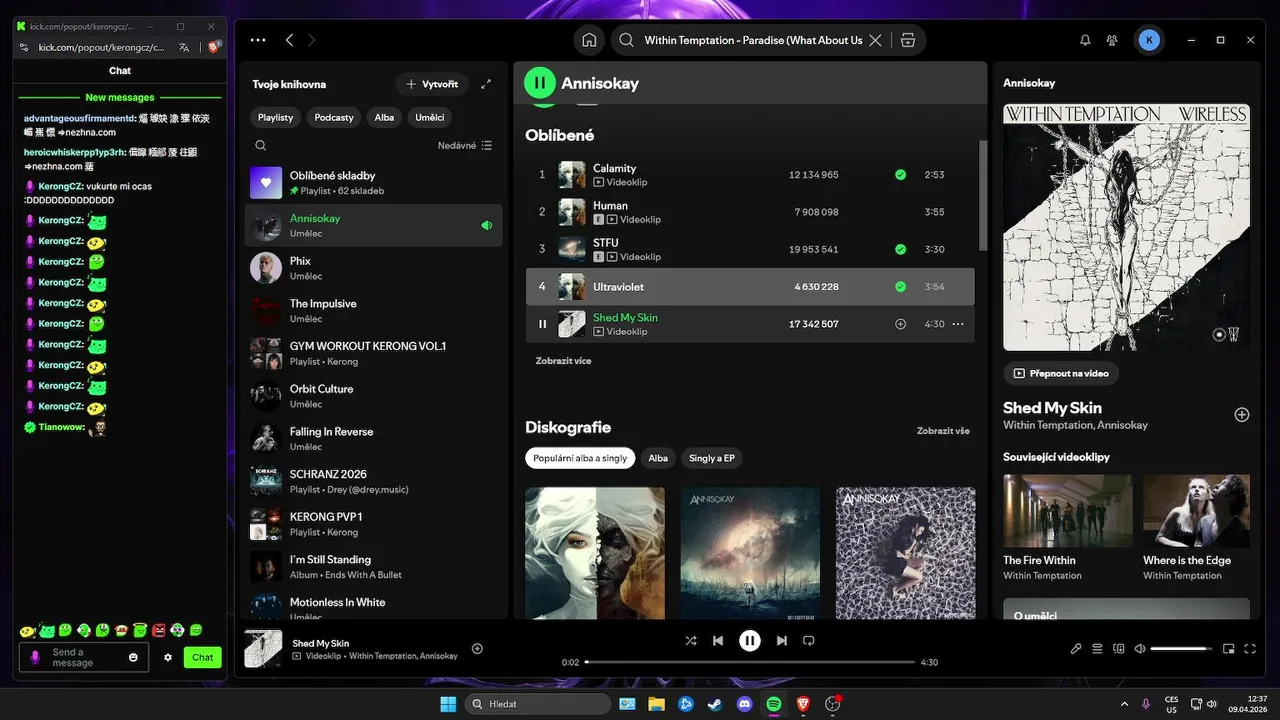This screenshot has height=720, width=1280.
Task: Open the Nedávné sort dropdown
Action: tap(465, 145)
